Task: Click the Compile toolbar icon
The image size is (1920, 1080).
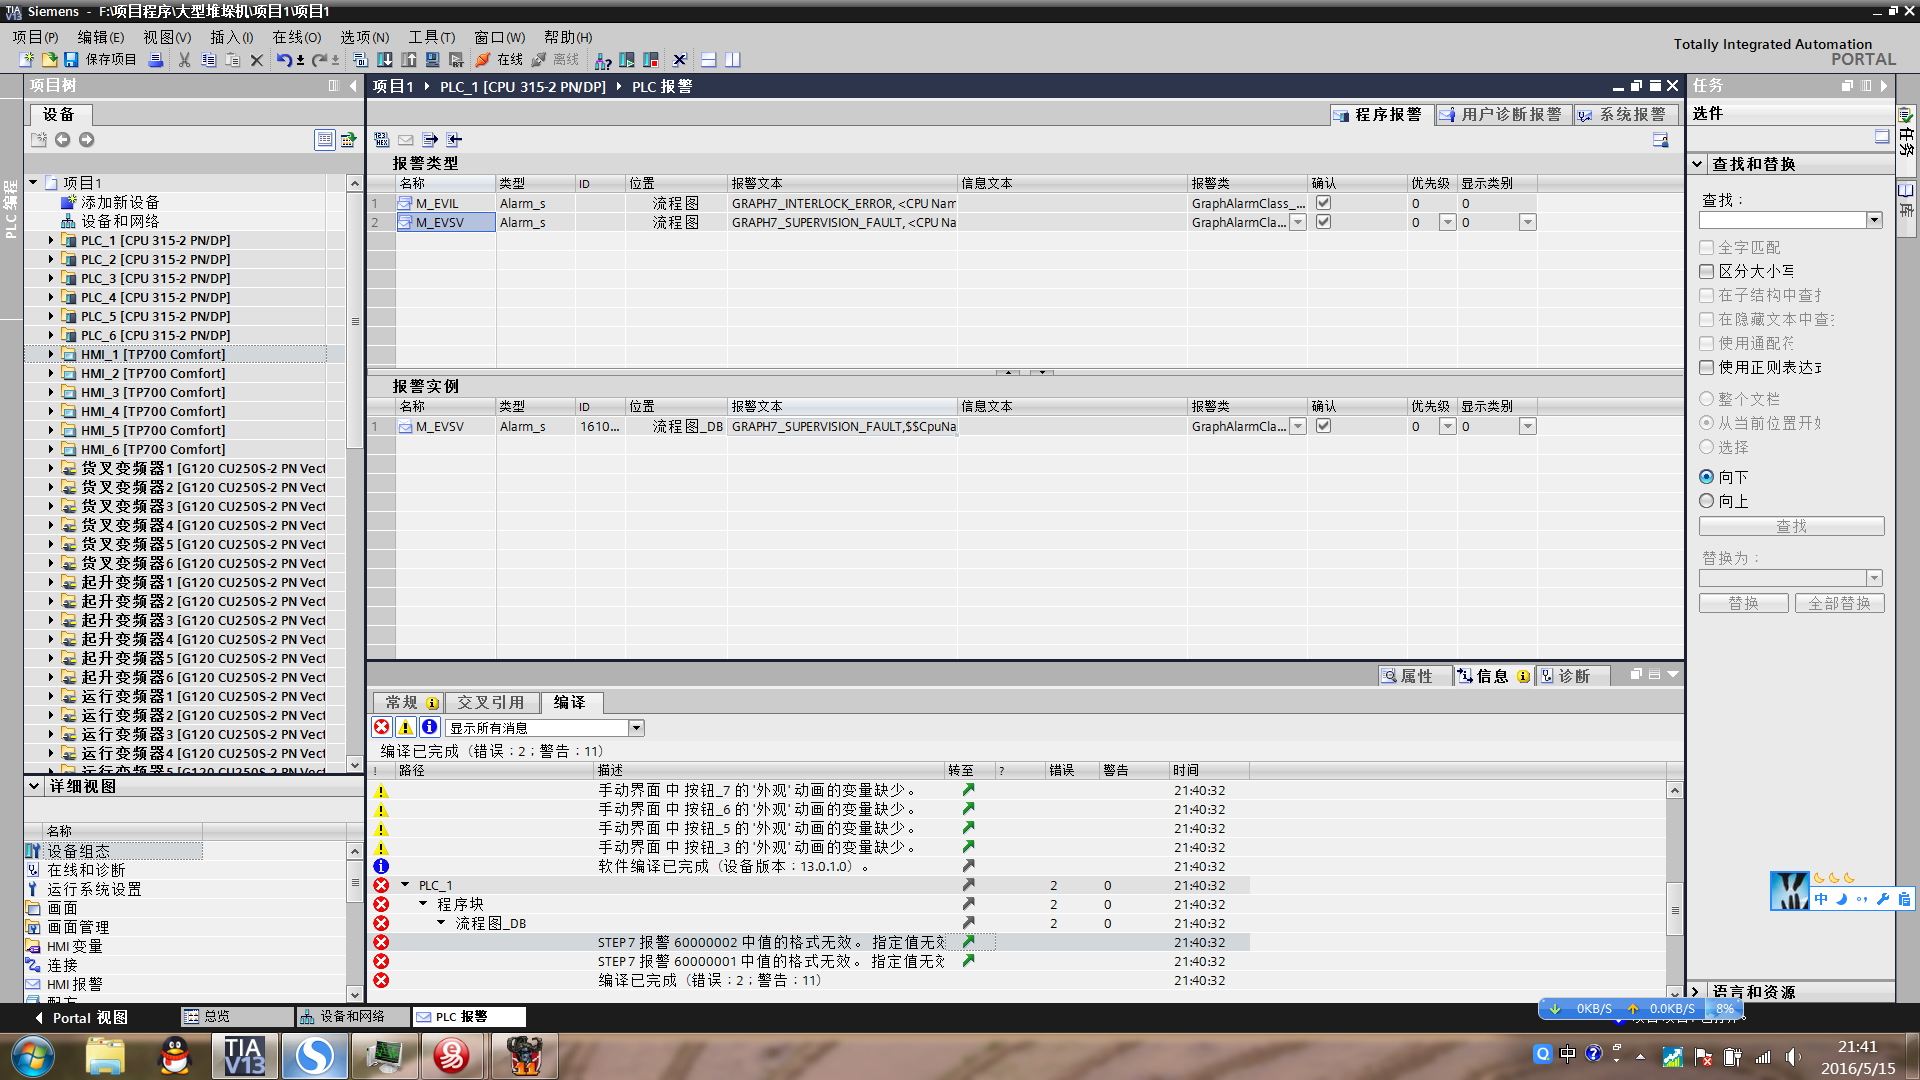Action: (x=361, y=60)
